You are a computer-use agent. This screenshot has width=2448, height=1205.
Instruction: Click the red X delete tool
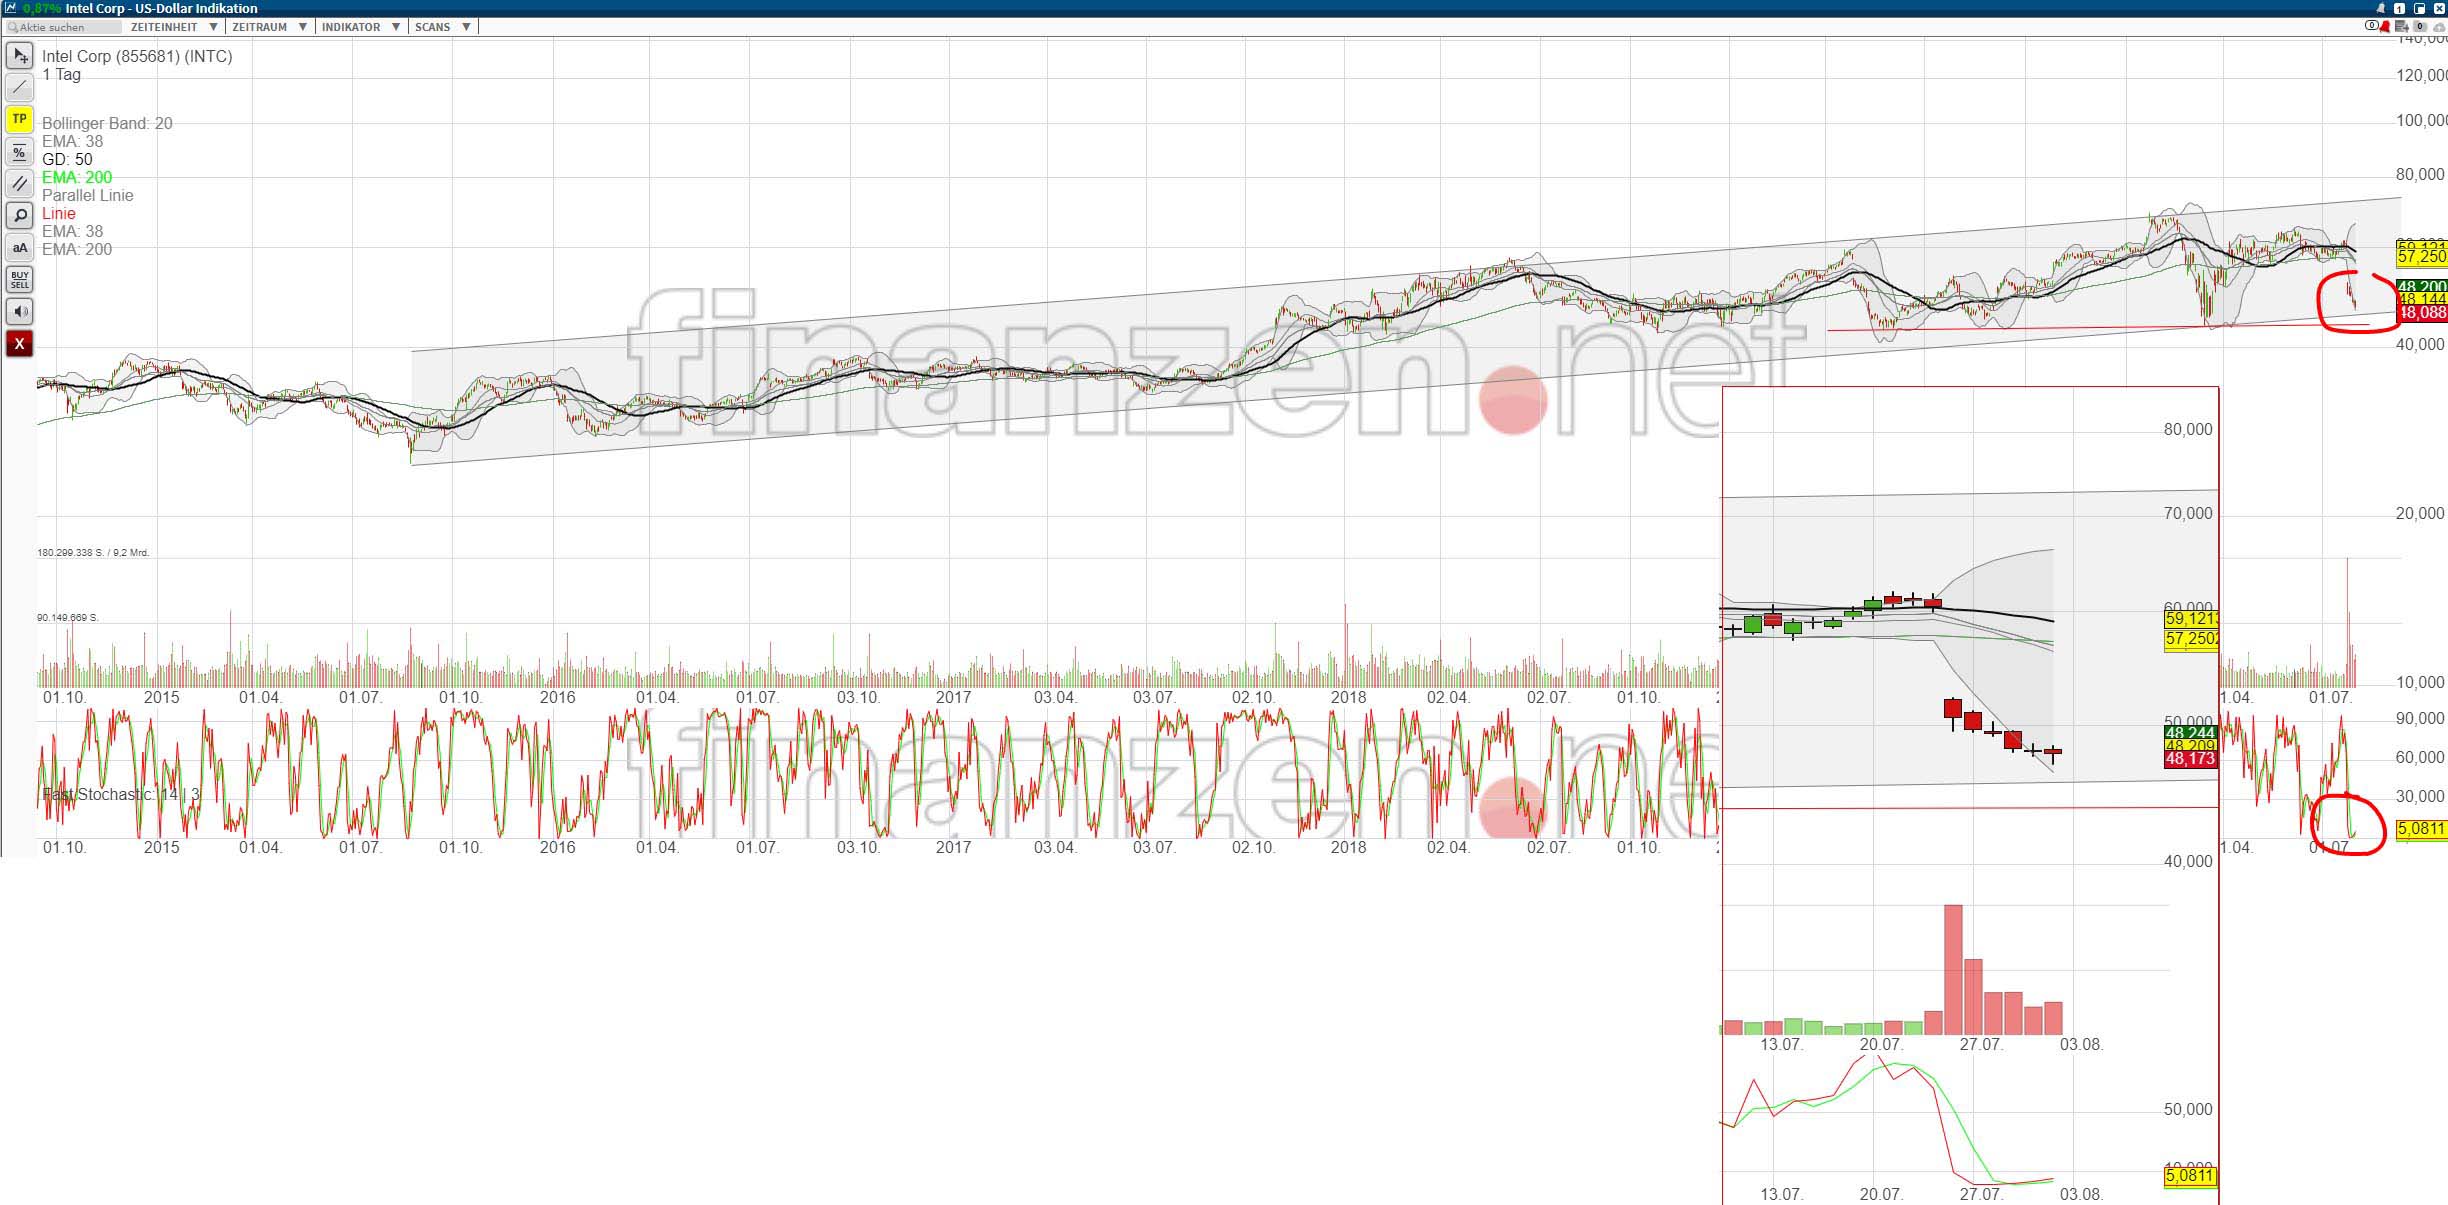(x=19, y=344)
